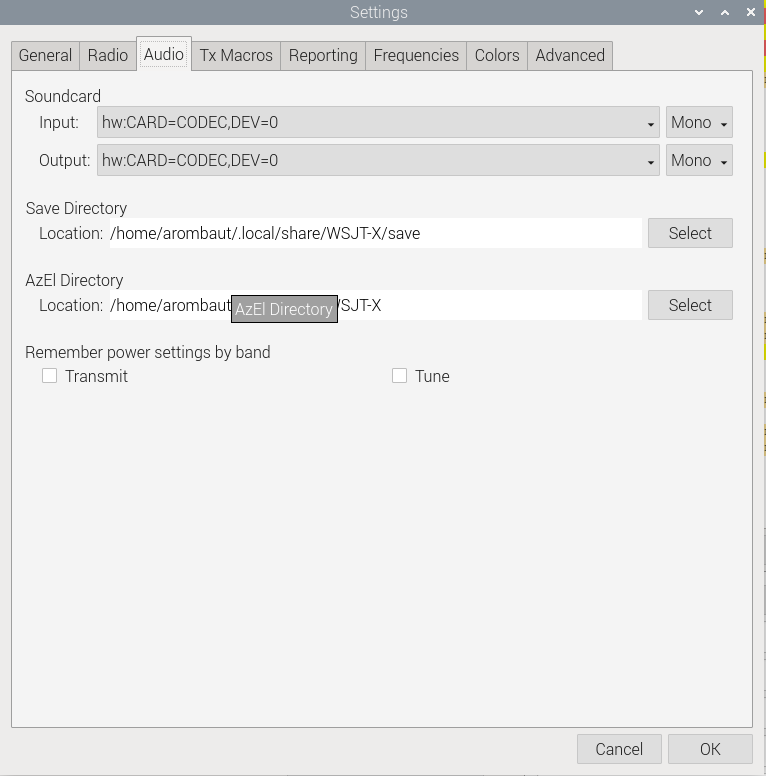Go to the Reporting tab

[x=323, y=55]
